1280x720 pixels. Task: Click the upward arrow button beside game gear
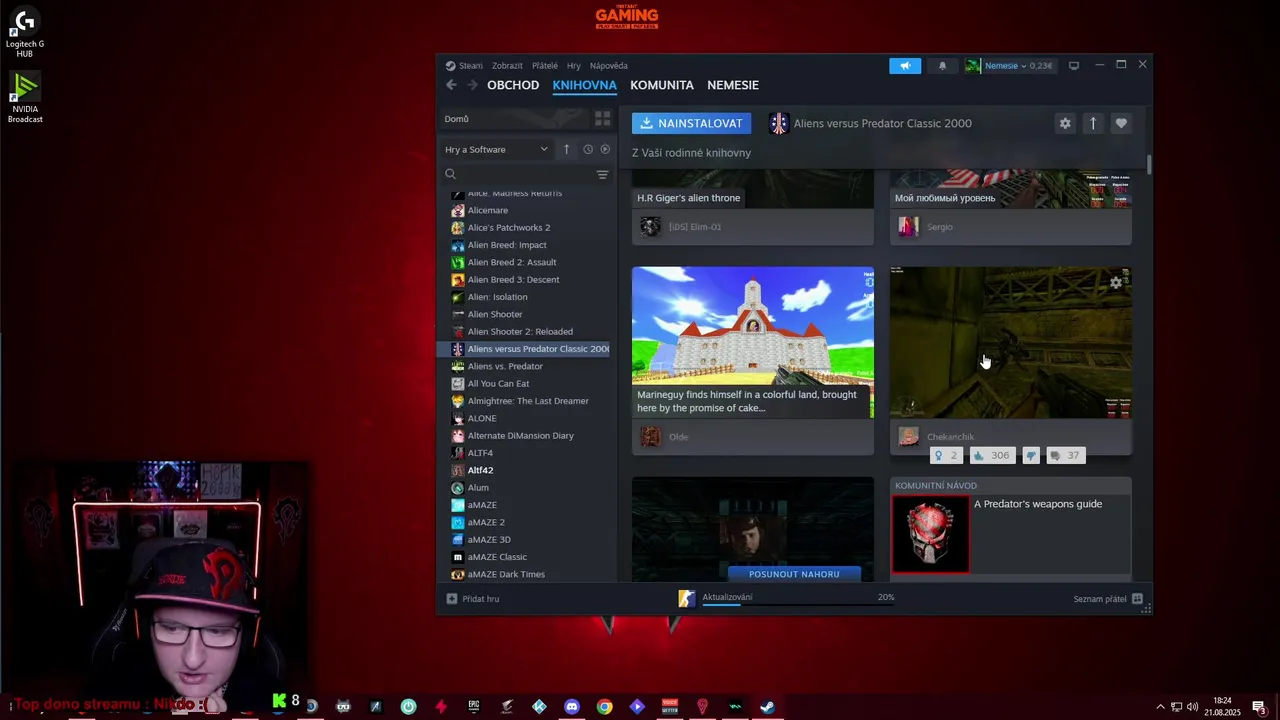[x=1093, y=123]
